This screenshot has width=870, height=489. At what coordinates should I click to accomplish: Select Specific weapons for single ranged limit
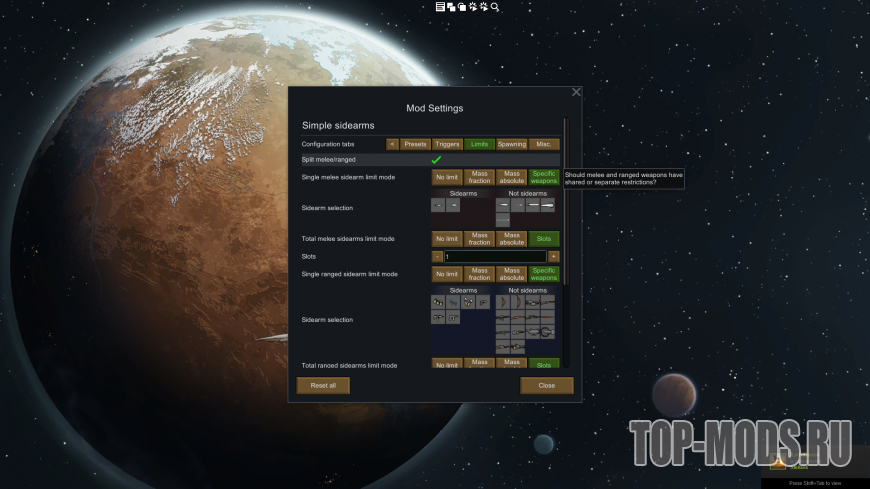pos(544,274)
